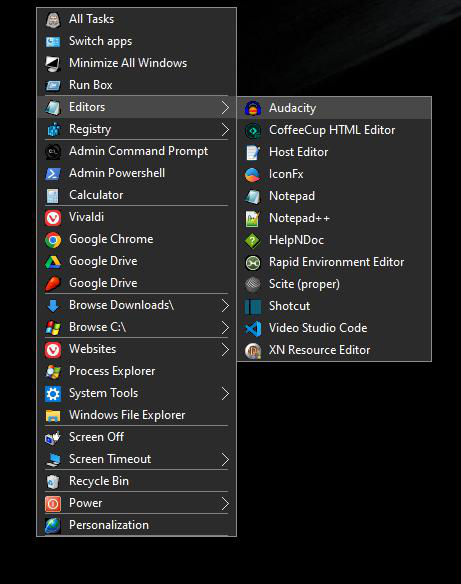461x584 pixels.
Task: Launch XN Resource Editor
Action: pos(334,350)
